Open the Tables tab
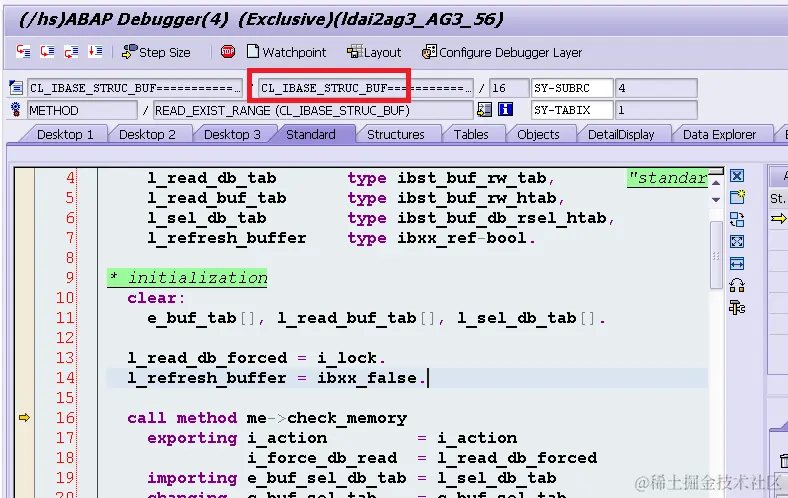 471,135
